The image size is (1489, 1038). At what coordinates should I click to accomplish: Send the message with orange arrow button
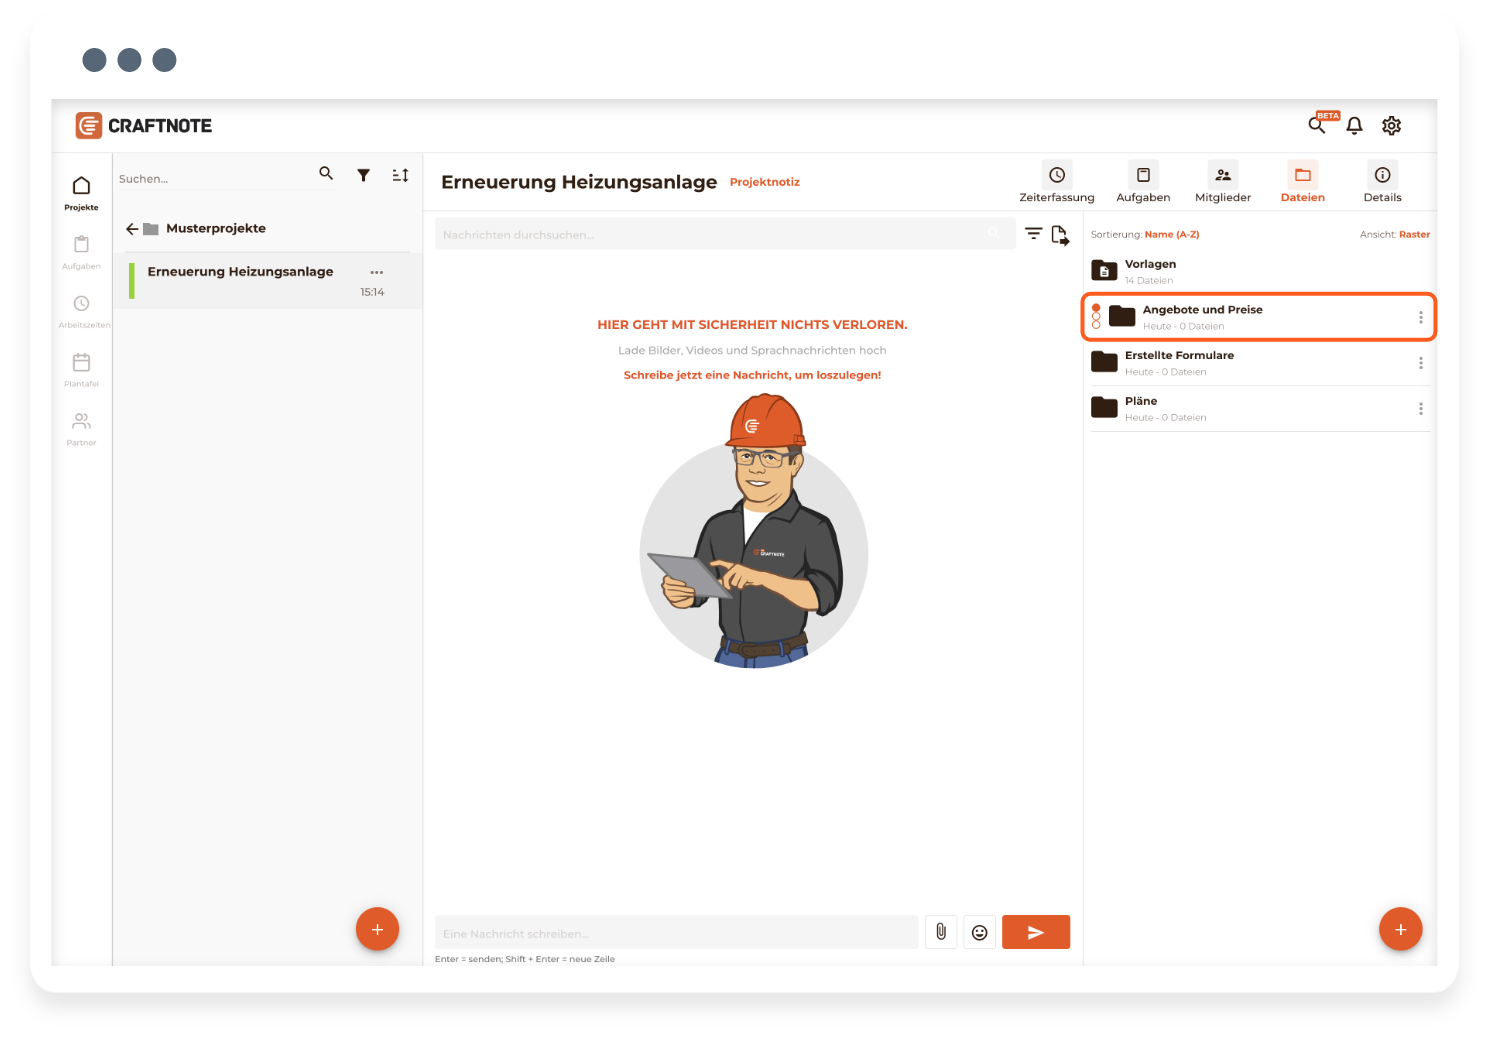(x=1035, y=932)
